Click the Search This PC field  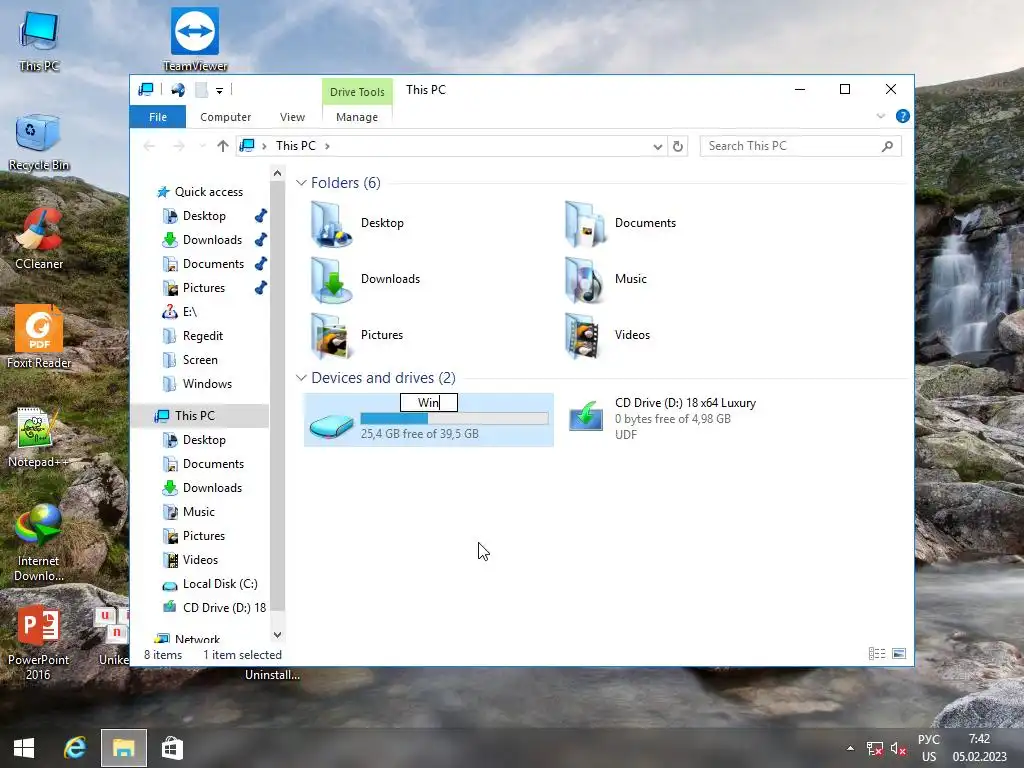[x=800, y=146]
